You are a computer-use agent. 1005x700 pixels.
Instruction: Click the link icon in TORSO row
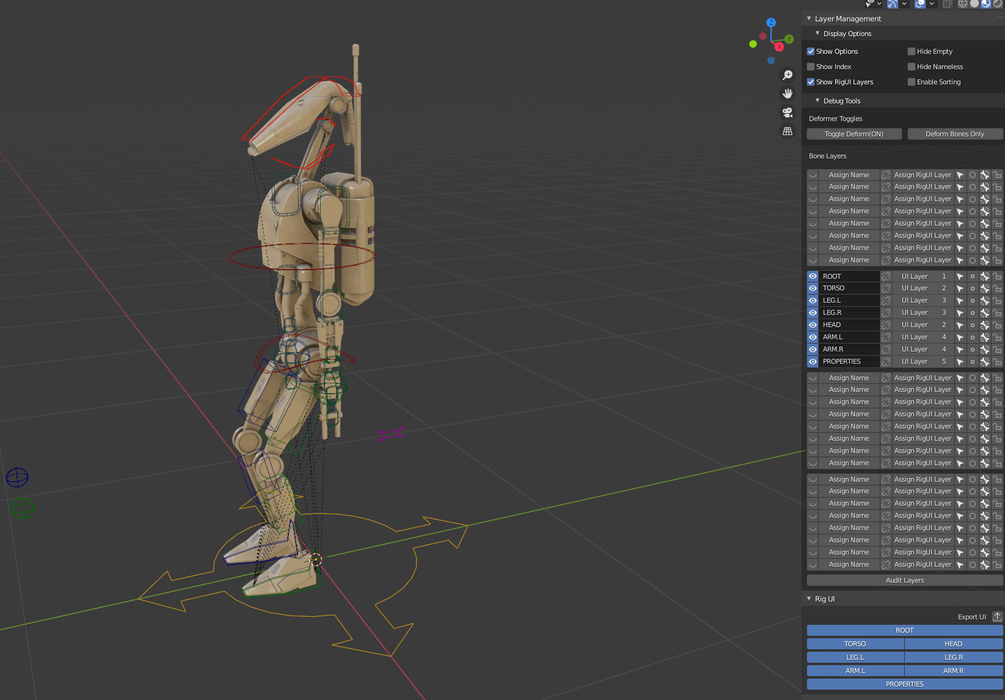coord(886,288)
